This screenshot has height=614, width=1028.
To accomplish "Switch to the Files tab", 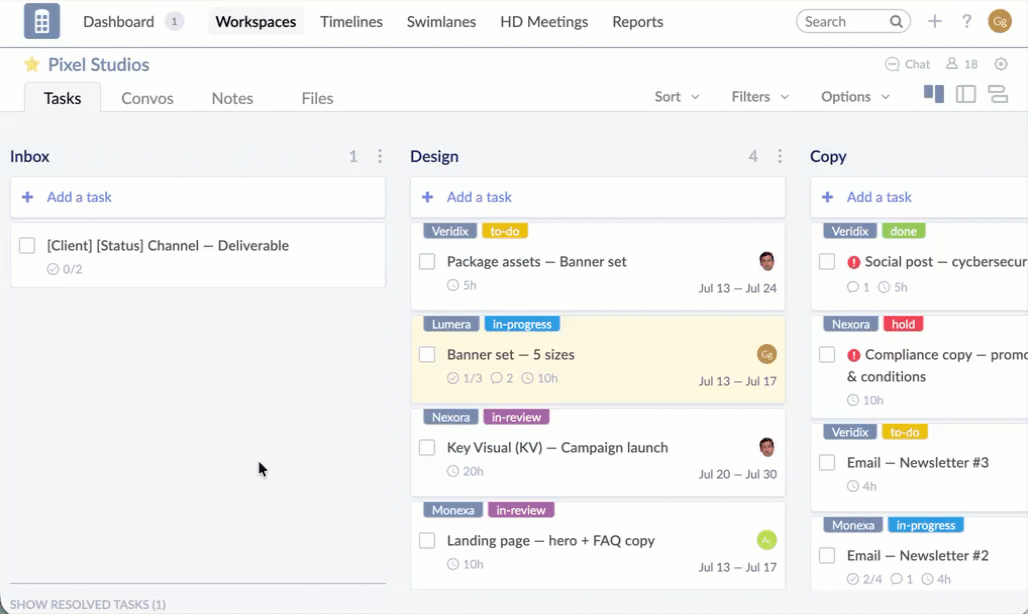I will (317, 98).
